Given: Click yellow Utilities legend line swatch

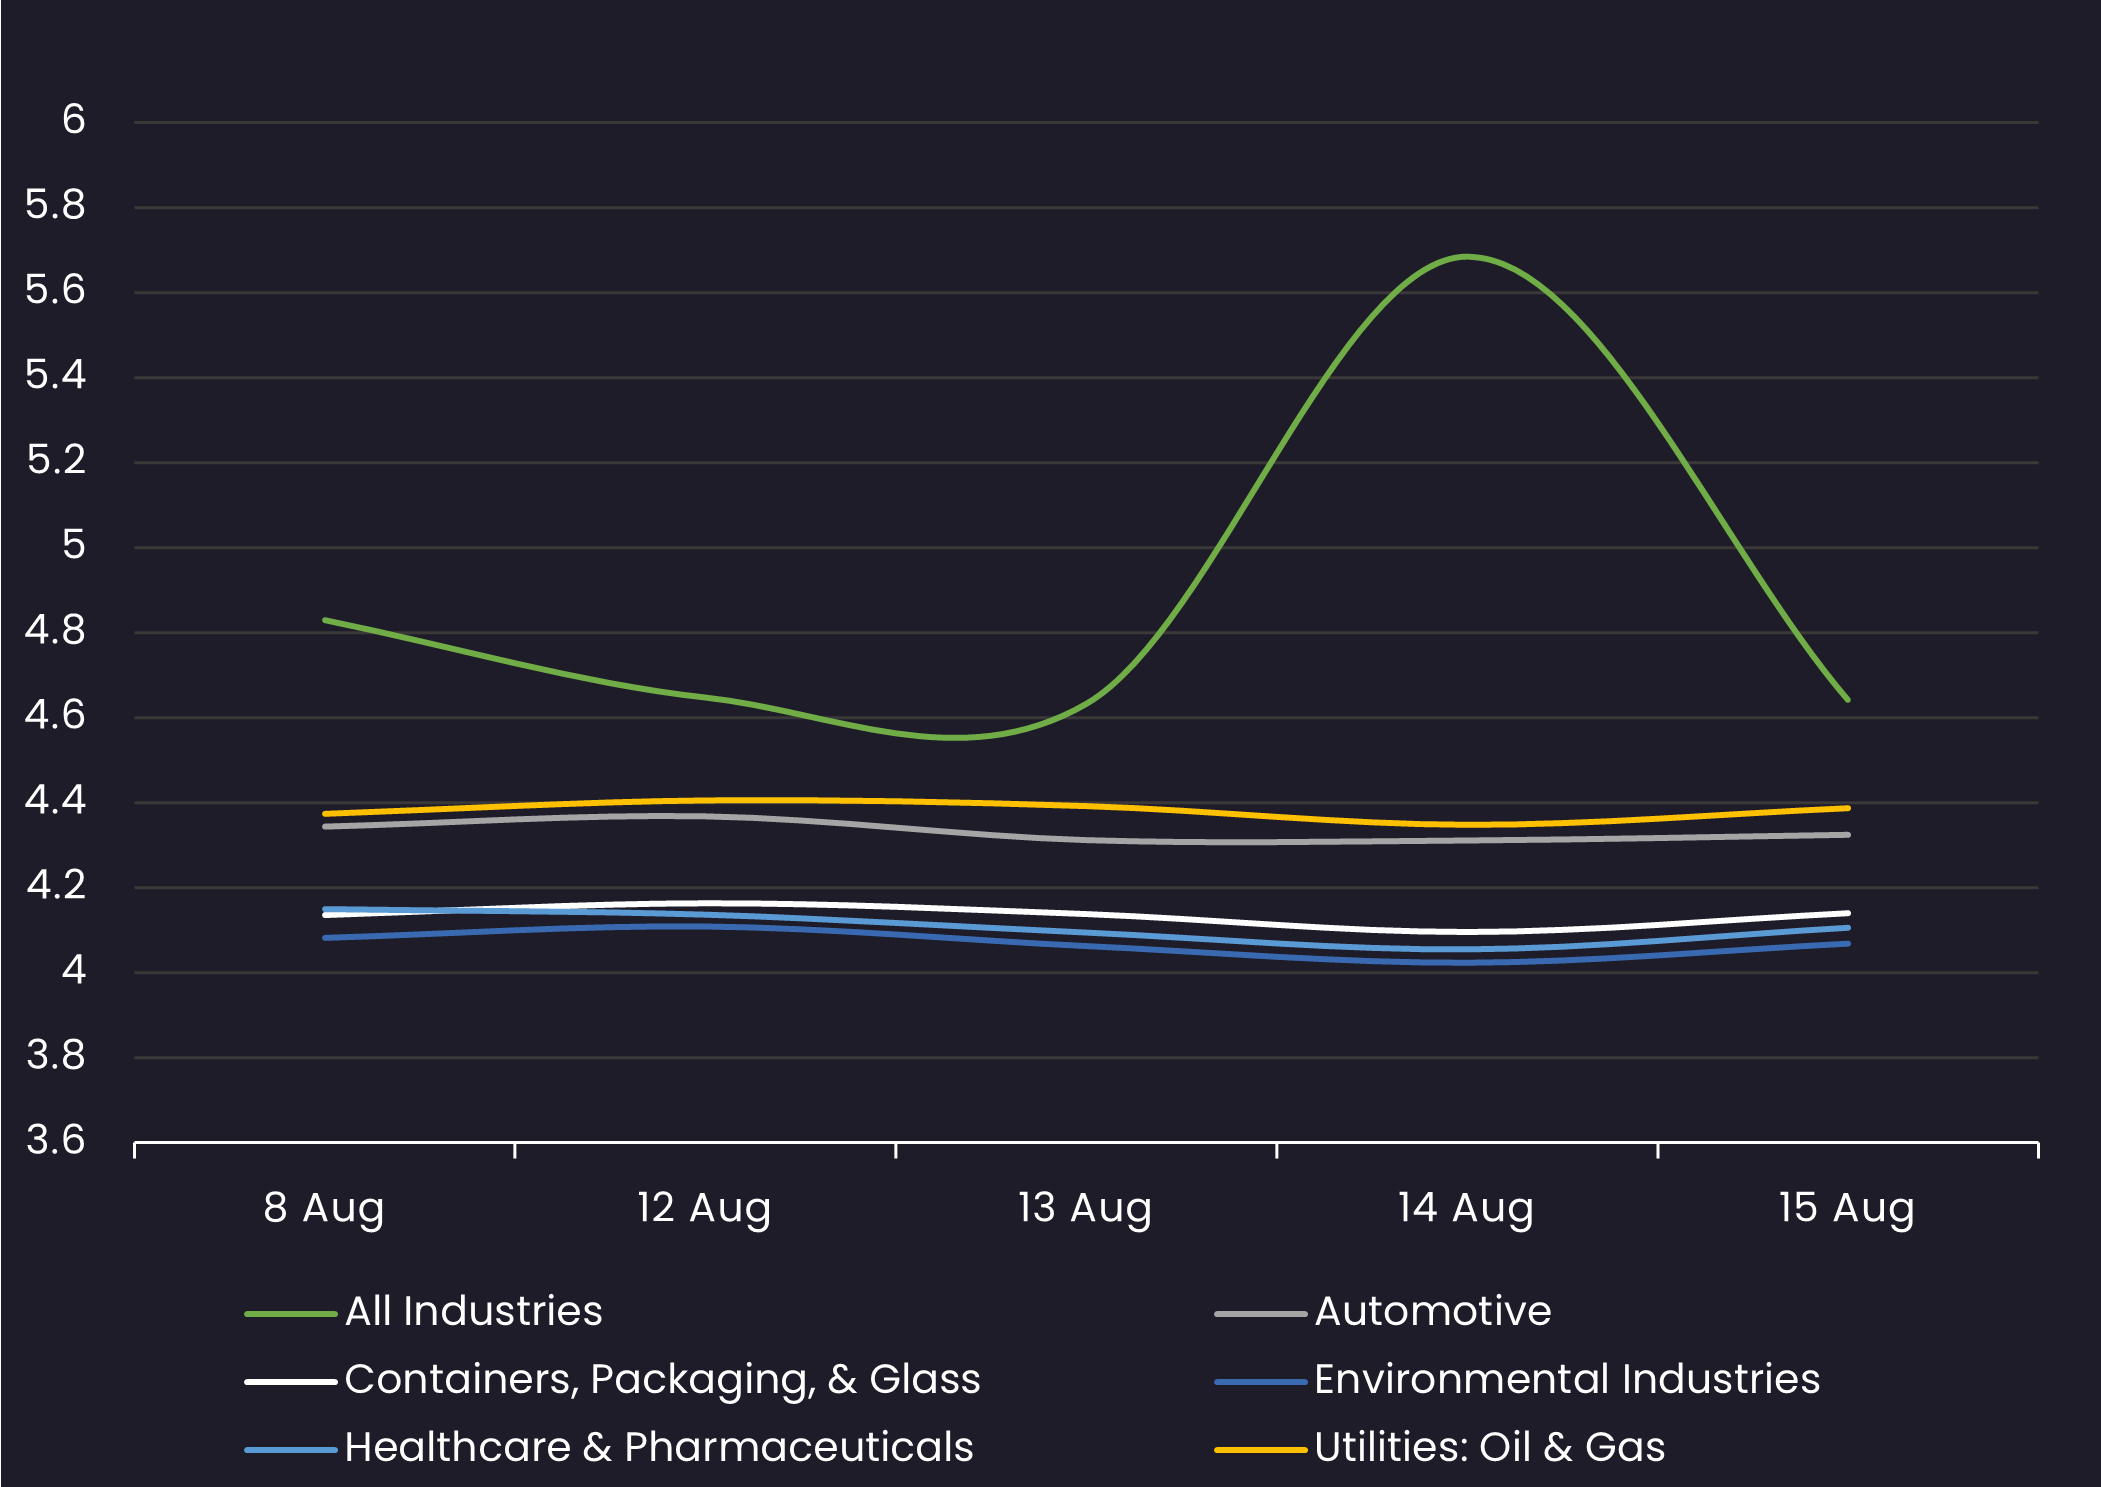Looking at the screenshot, I should [1260, 1450].
